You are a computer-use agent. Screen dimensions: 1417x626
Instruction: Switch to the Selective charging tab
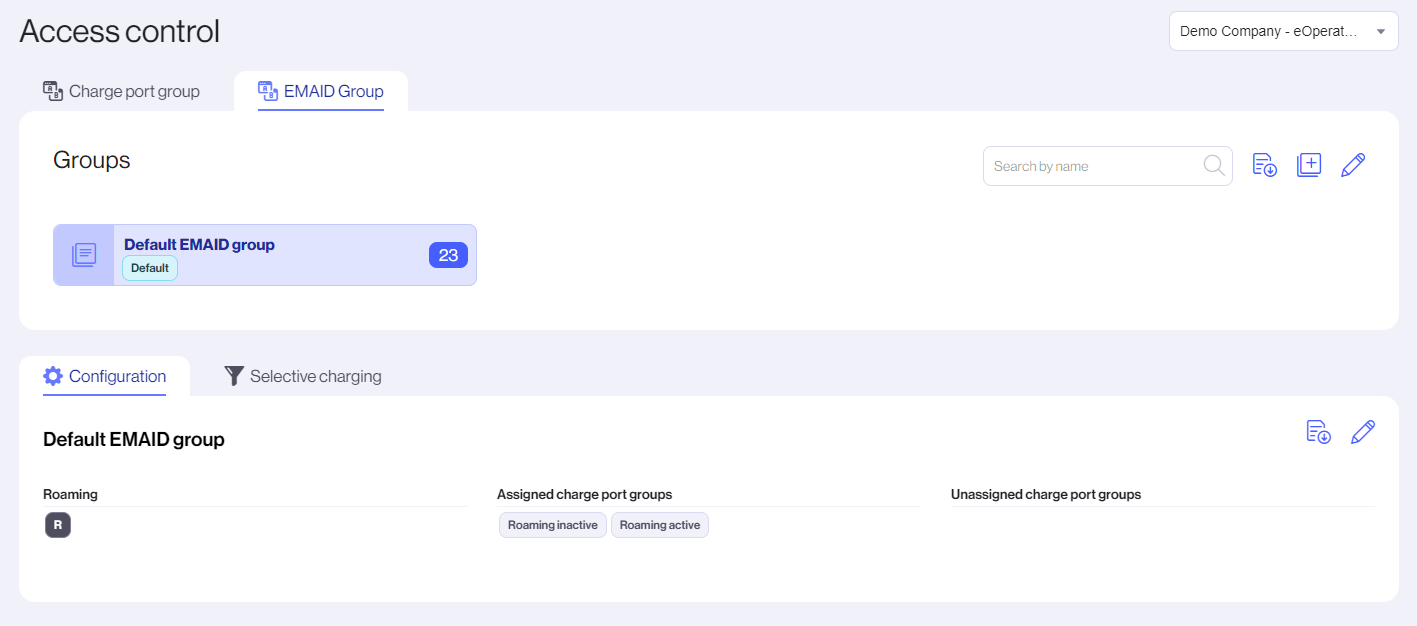click(303, 376)
